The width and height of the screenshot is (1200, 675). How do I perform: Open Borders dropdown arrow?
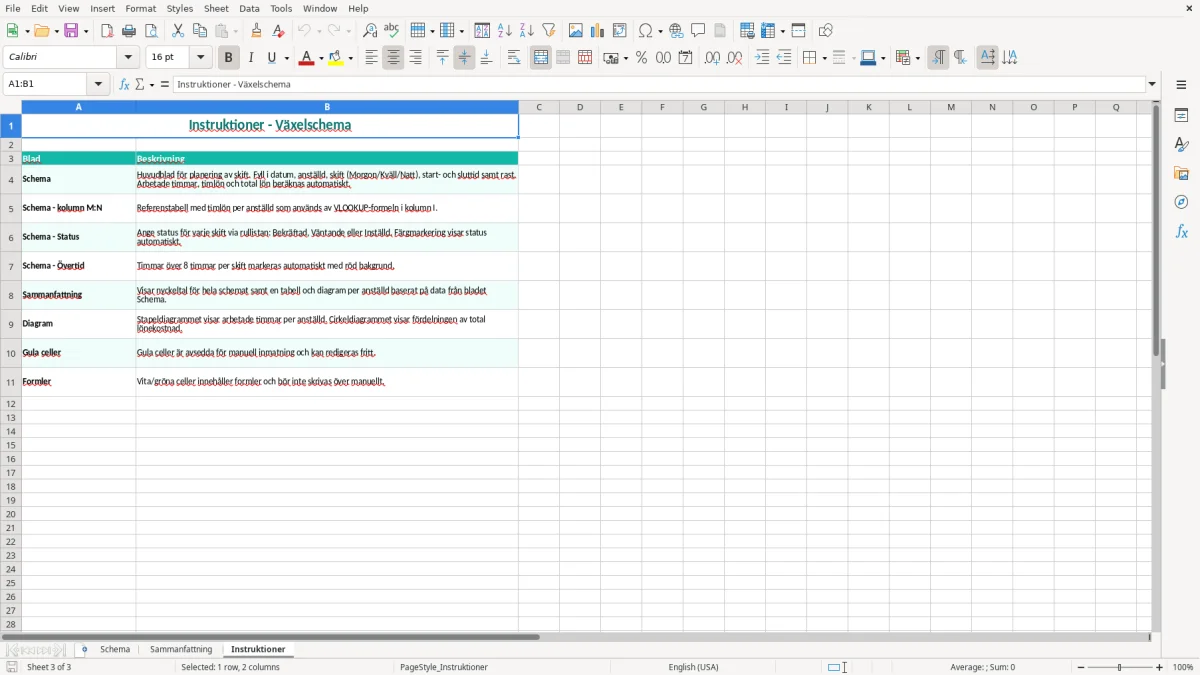823,58
